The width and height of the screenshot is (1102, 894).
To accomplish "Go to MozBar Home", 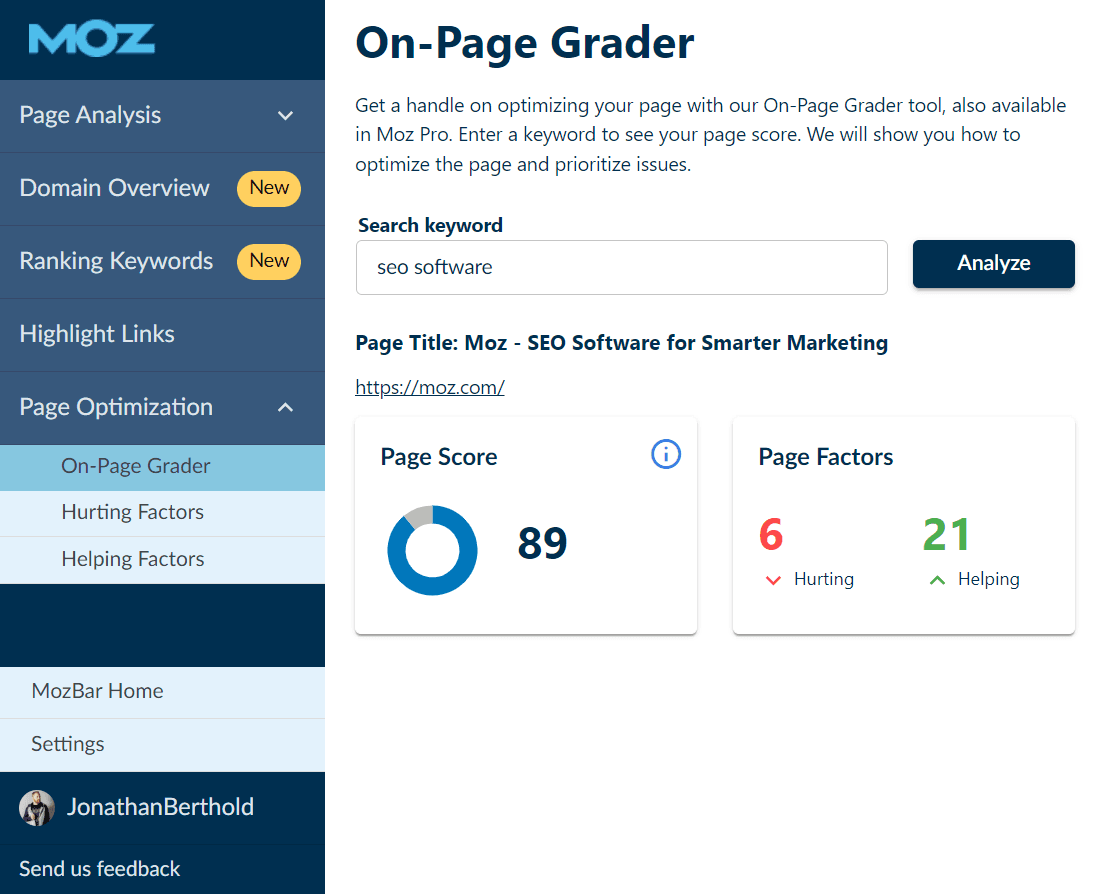I will [x=97, y=691].
